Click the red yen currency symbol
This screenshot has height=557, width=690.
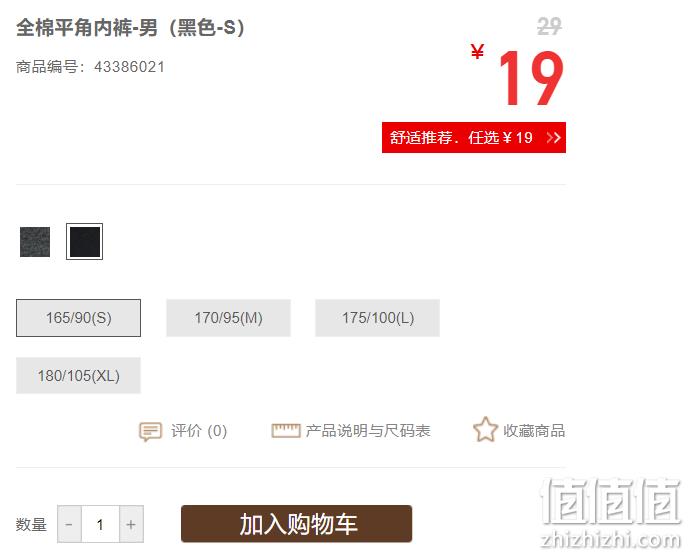click(477, 51)
